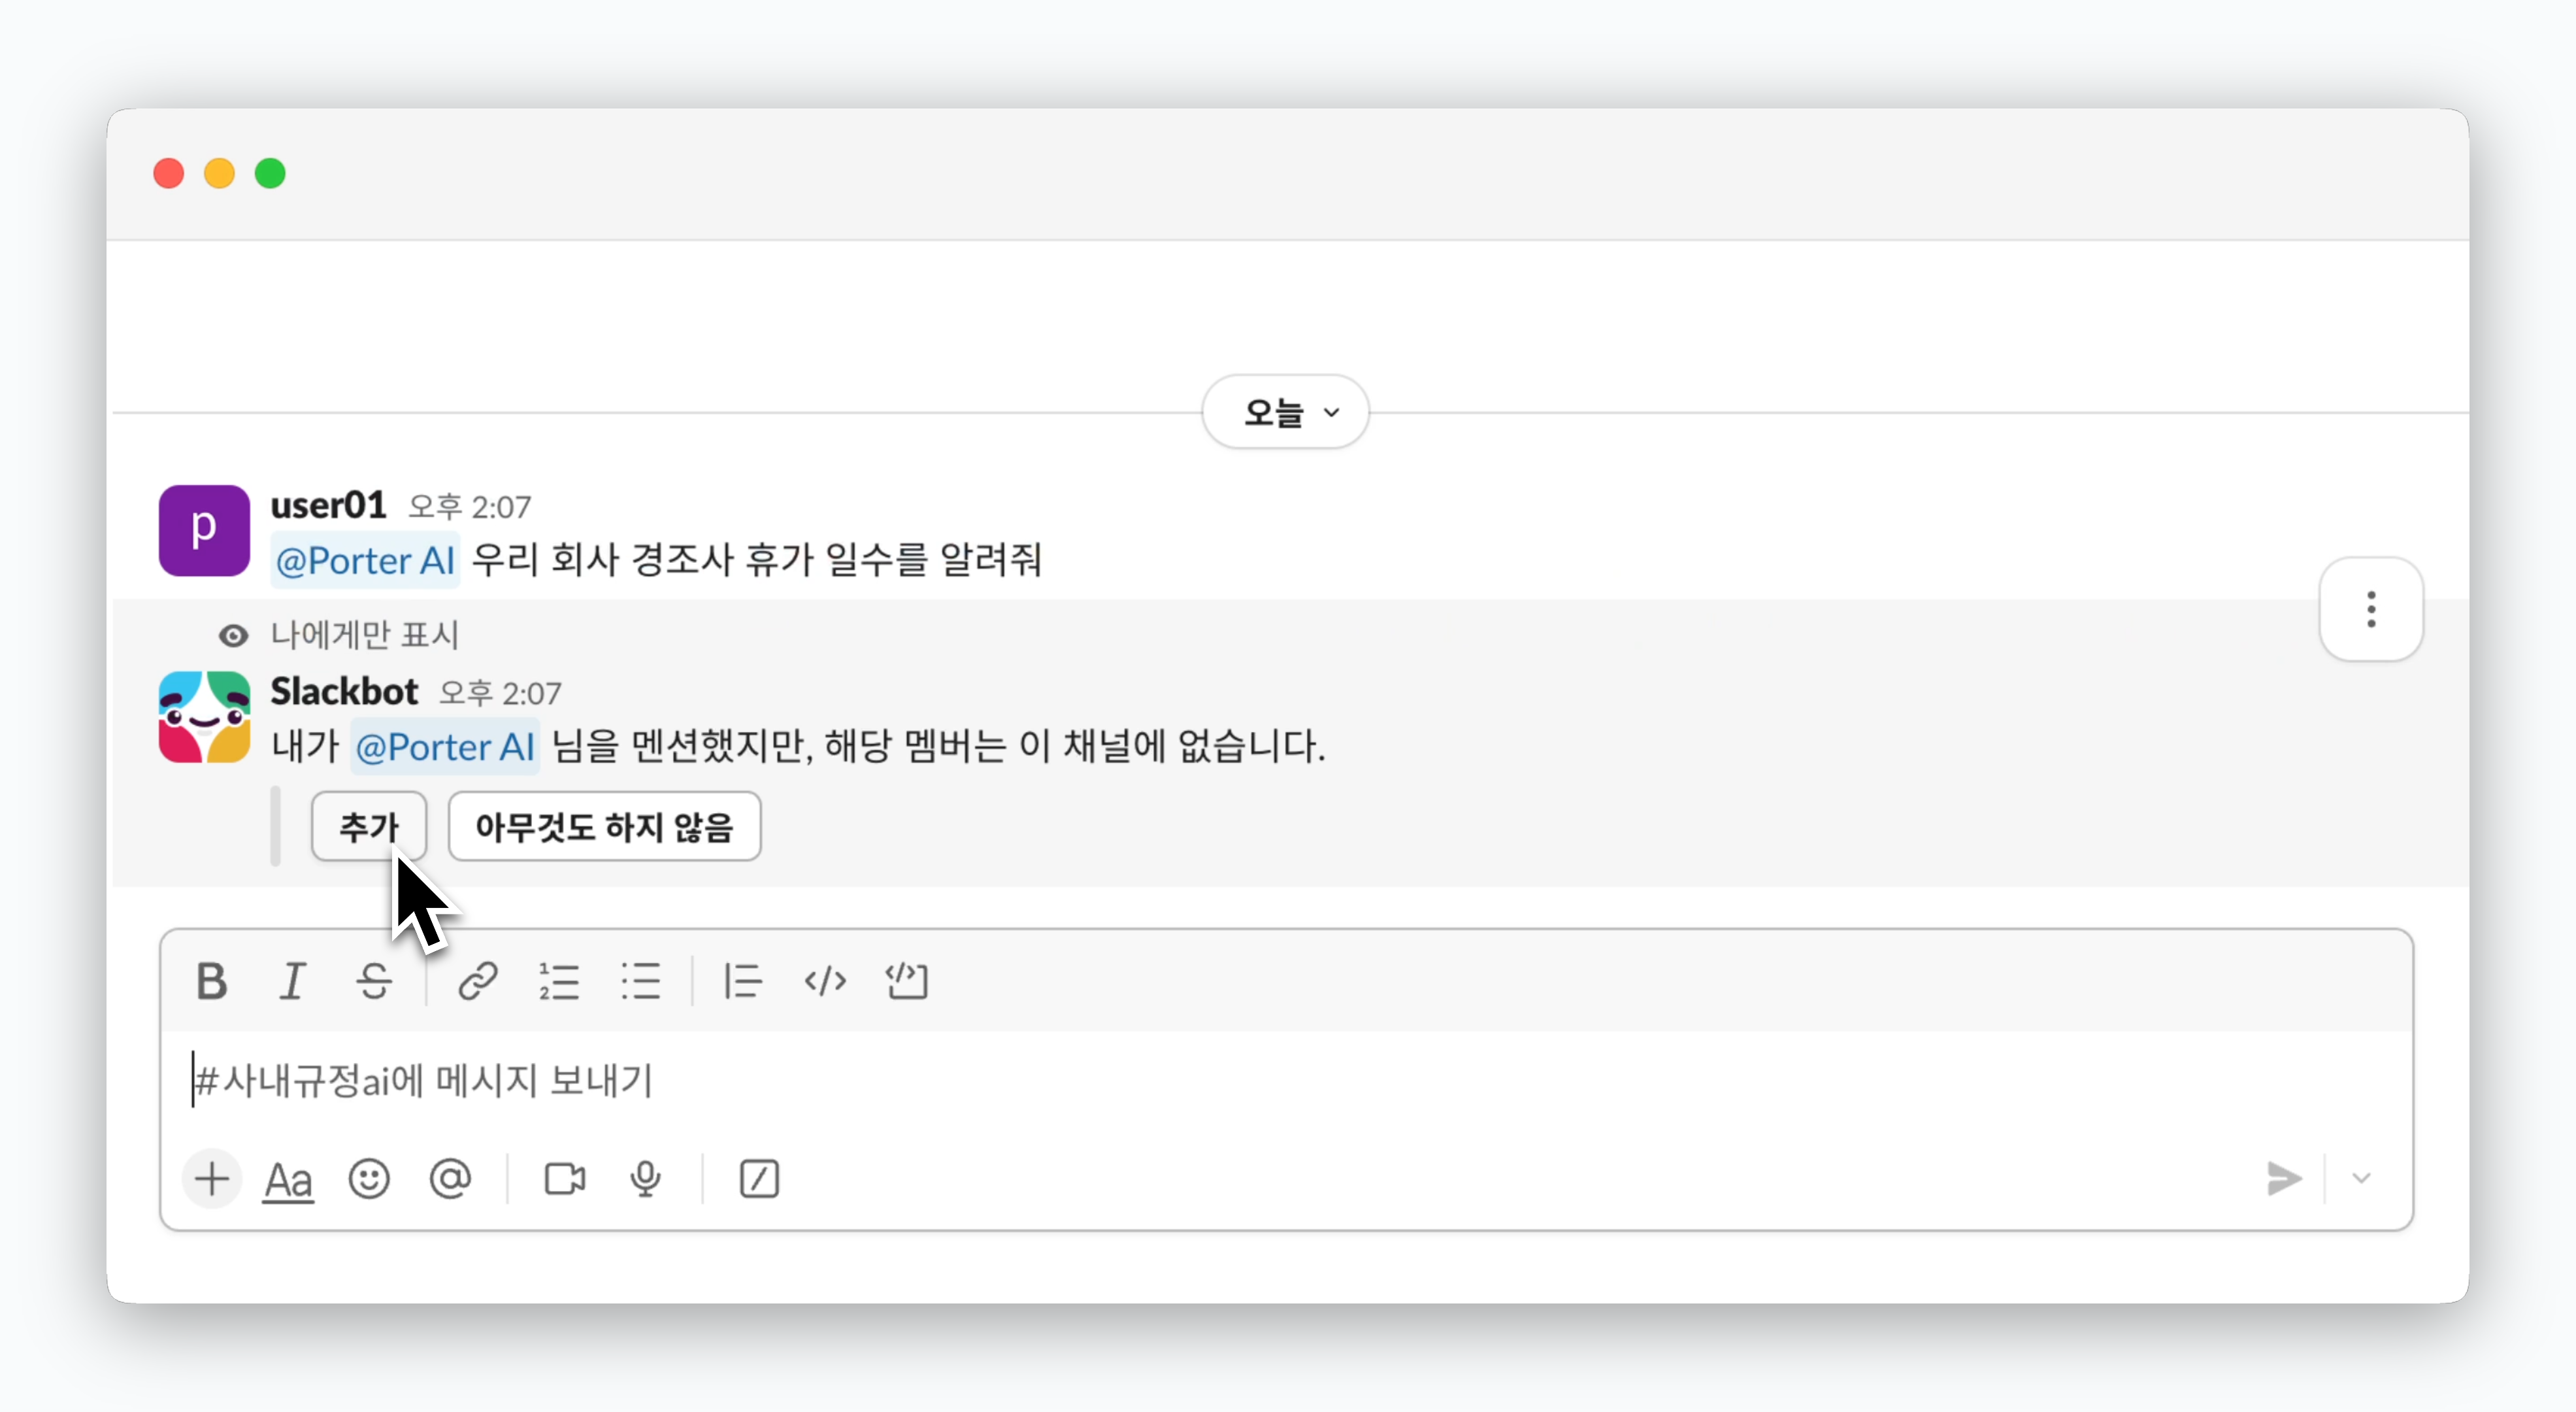Open slash command shortcuts

click(760, 1179)
